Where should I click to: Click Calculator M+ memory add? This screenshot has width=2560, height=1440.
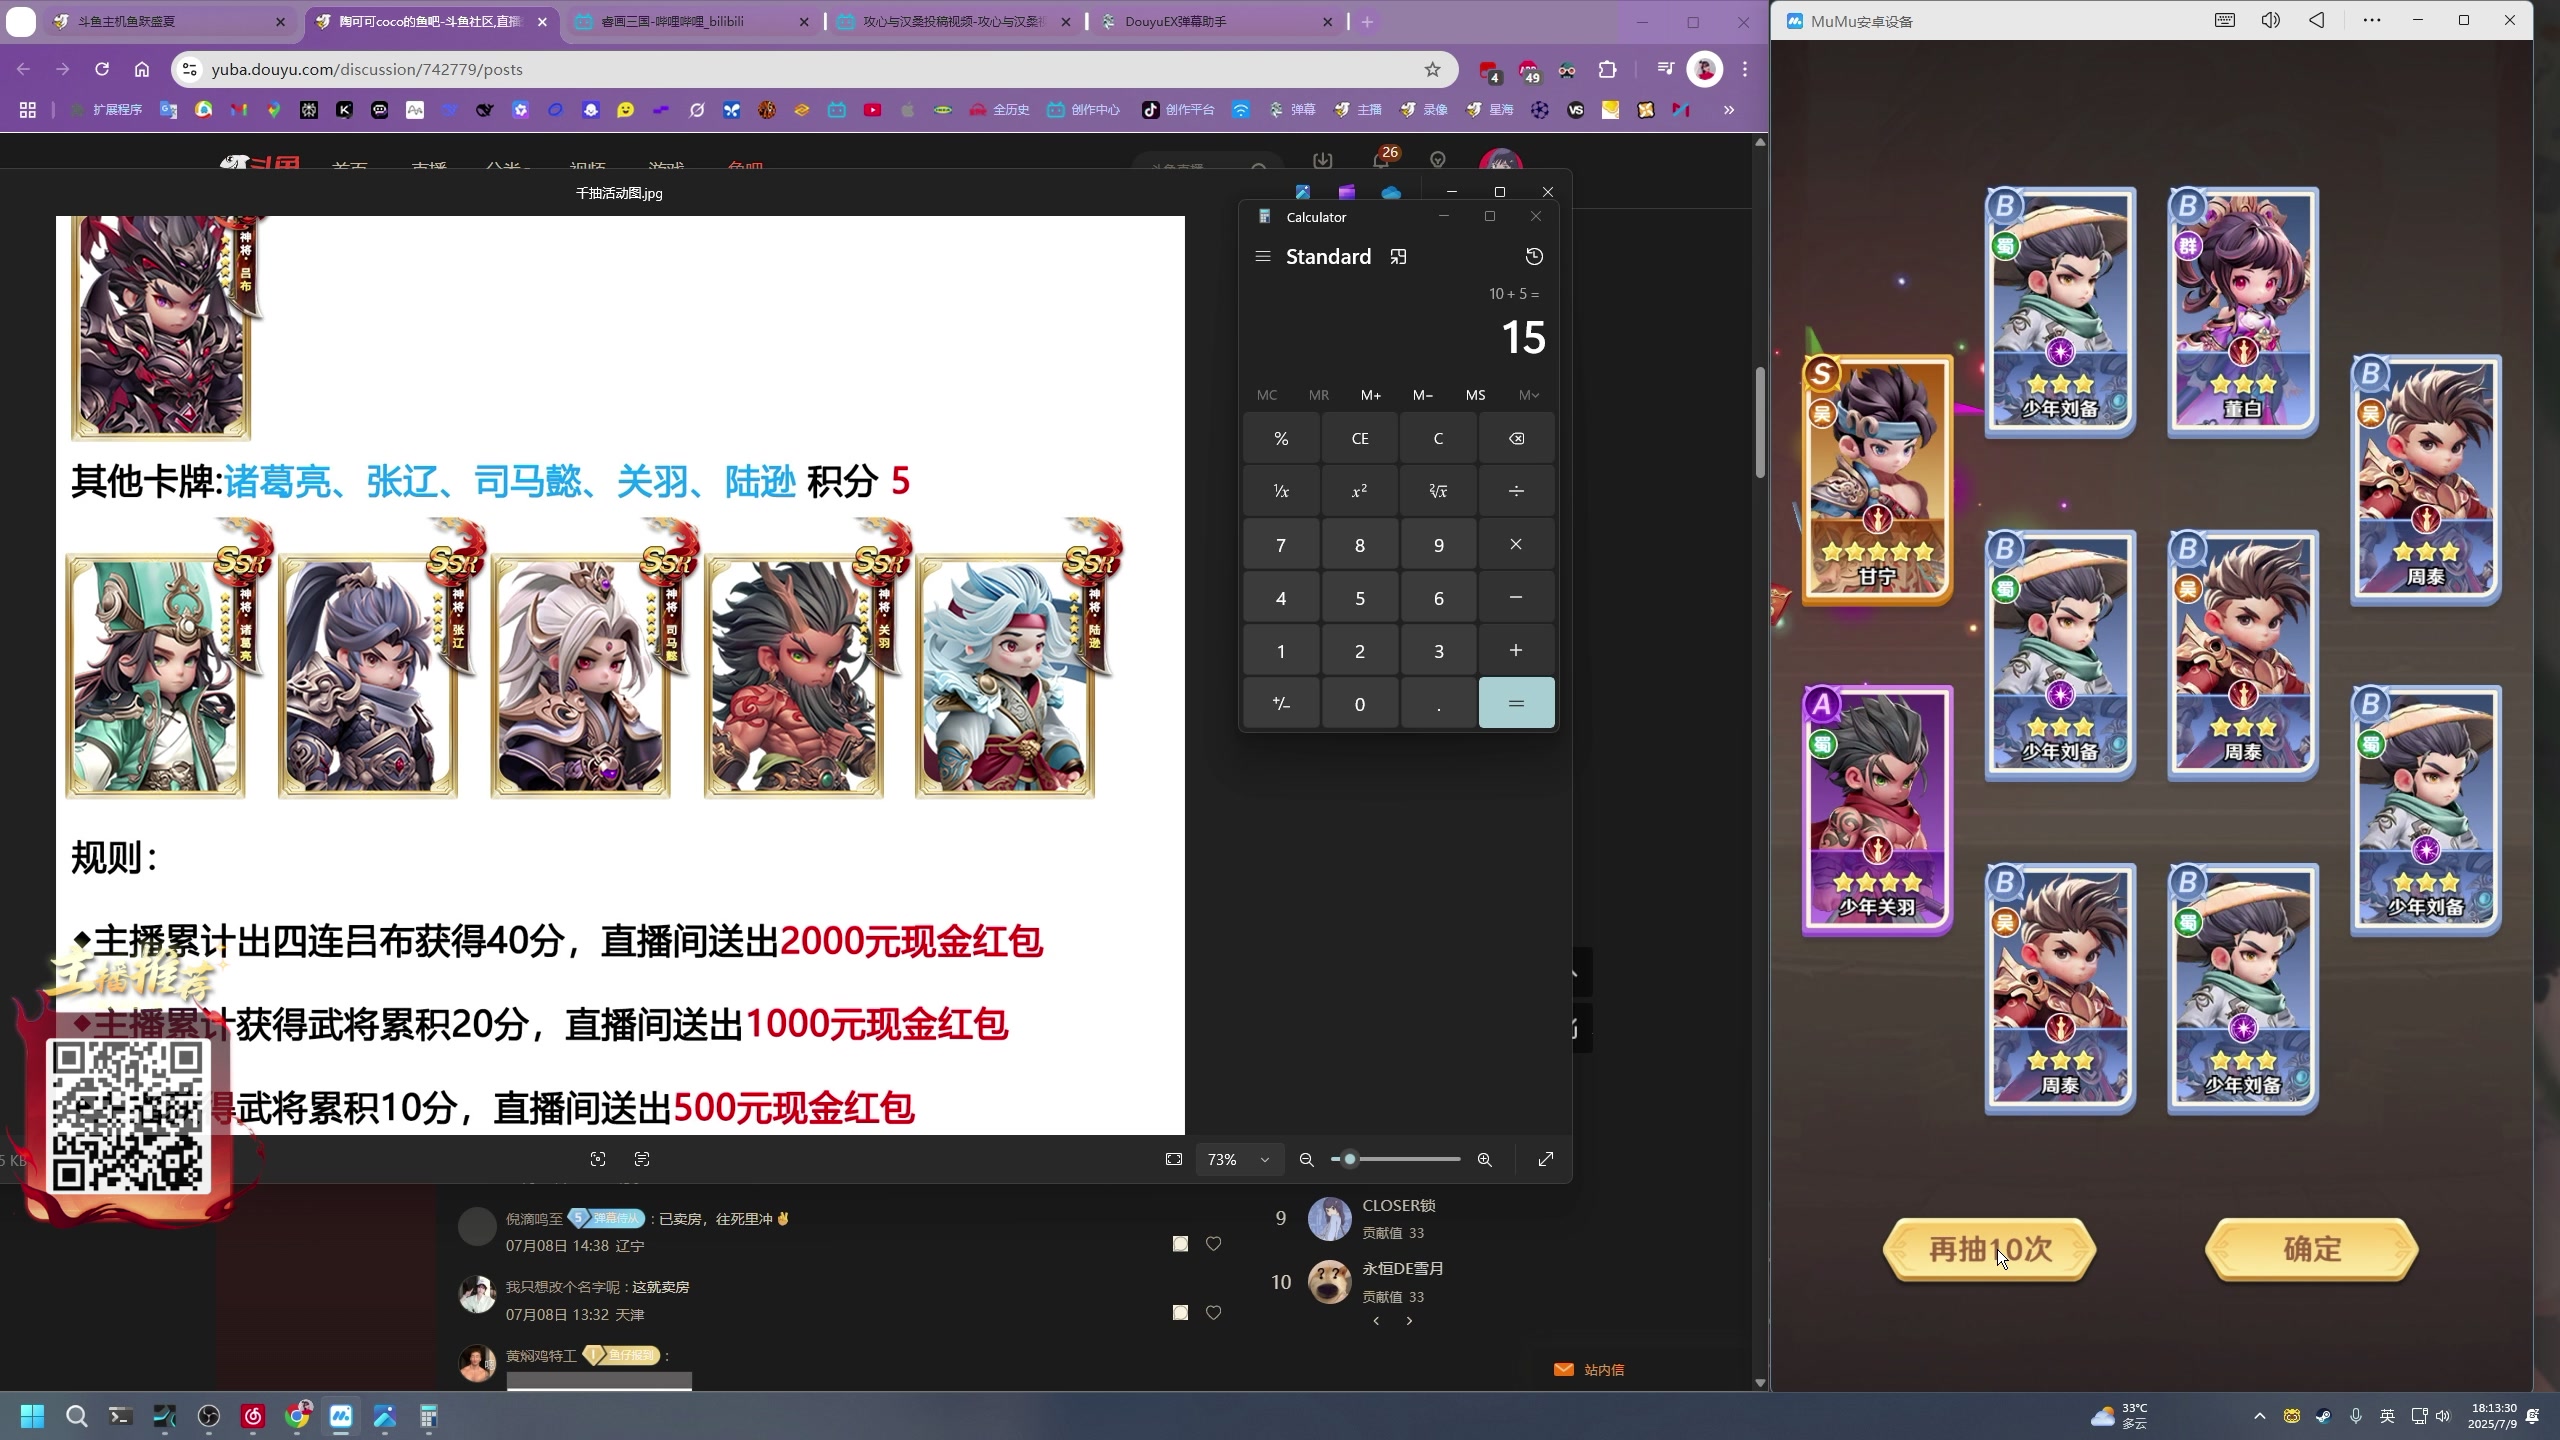tap(1371, 395)
